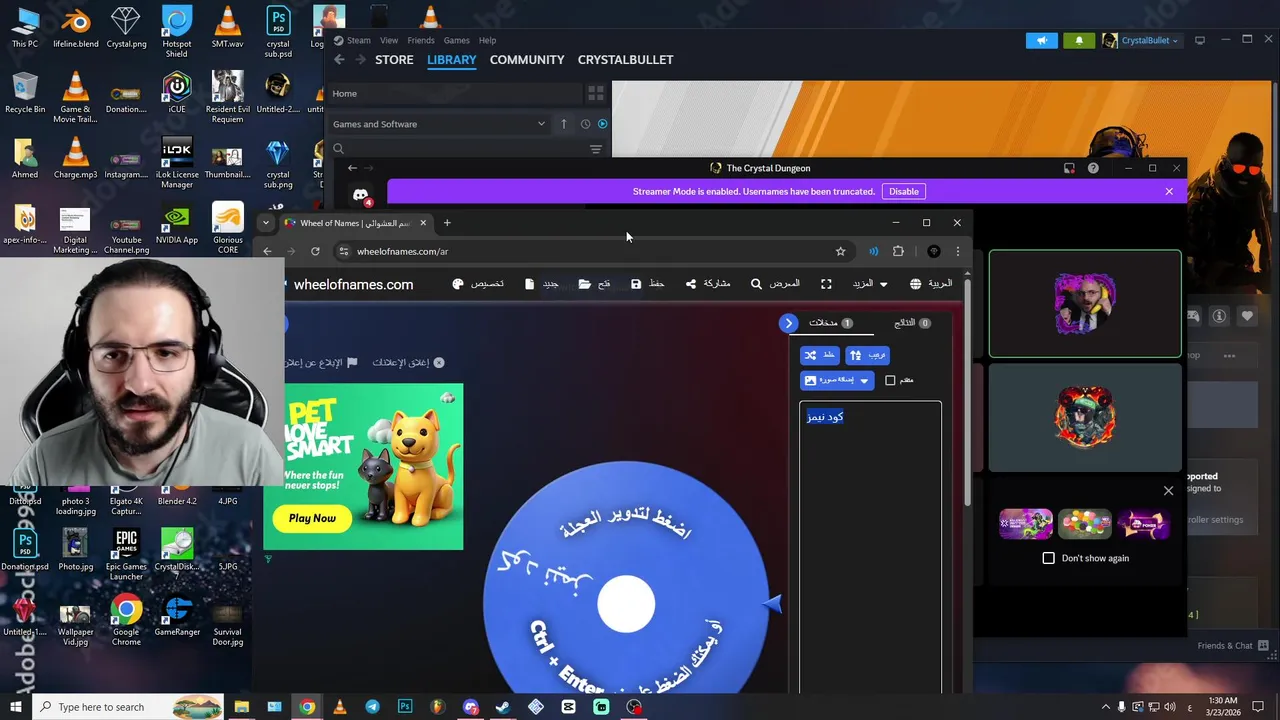This screenshot has height=720, width=1280.
Task: Click the taskbar search box
Action: pos(130,707)
